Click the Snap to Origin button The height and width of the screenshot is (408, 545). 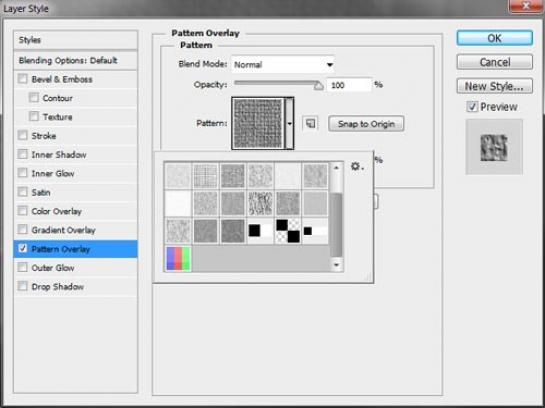pos(366,124)
